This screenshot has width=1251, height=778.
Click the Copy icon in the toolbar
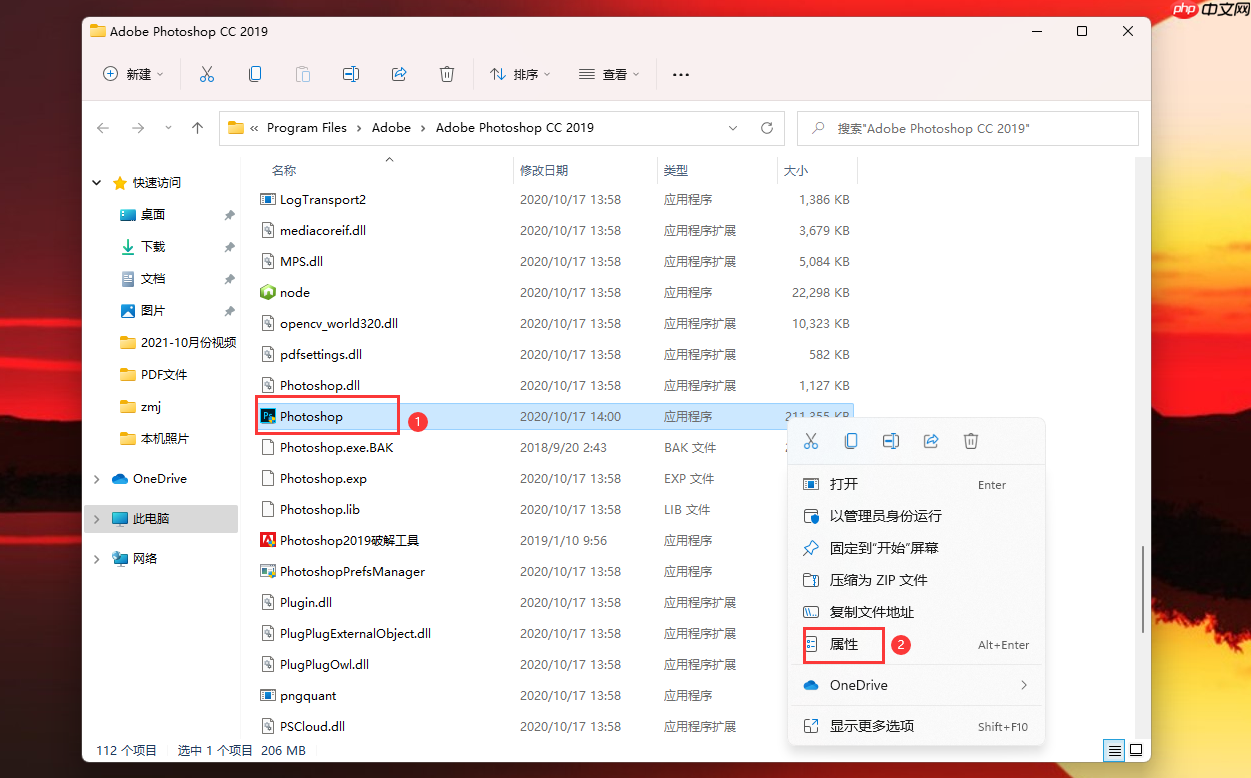(x=255, y=74)
